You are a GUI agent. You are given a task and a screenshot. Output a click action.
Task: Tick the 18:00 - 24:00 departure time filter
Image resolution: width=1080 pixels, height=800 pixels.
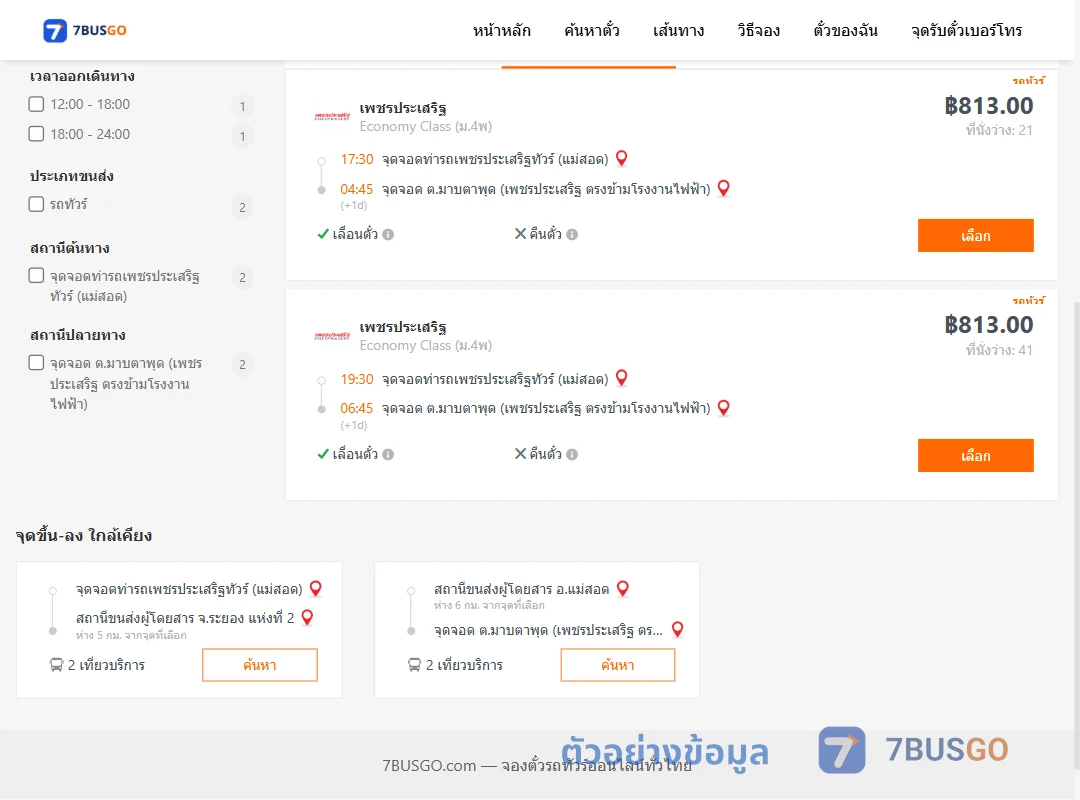point(37,134)
